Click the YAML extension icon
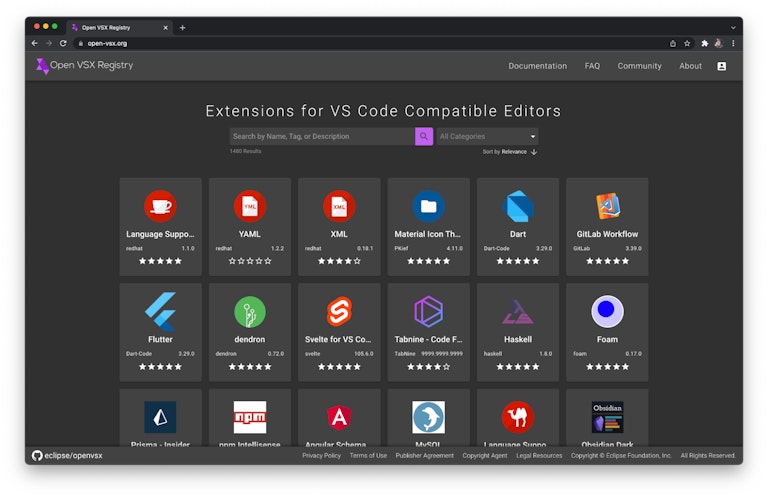The image size is (768, 498). pyautogui.click(x=249, y=206)
